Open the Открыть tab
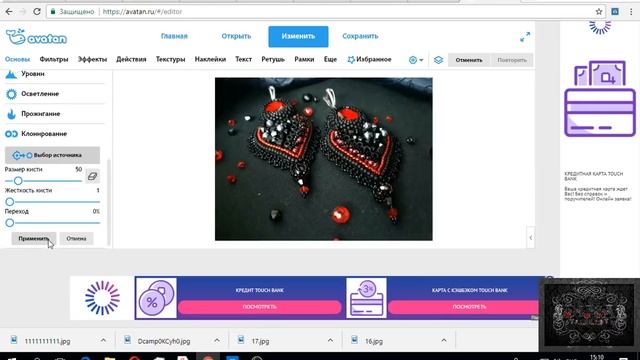This screenshot has width=640, height=360. coord(236,36)
